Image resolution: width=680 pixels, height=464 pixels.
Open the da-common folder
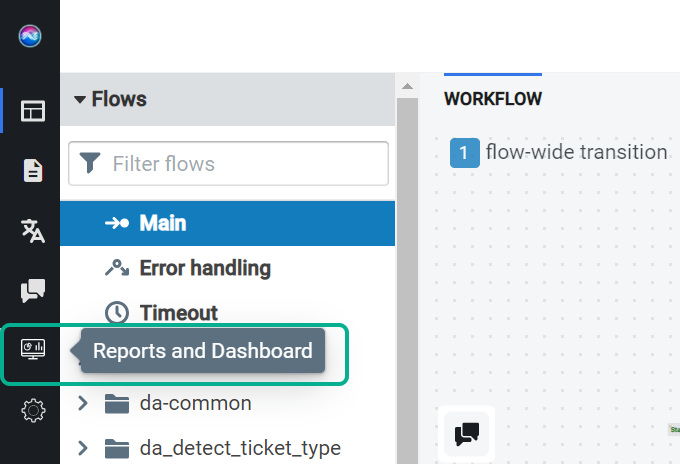195,403
